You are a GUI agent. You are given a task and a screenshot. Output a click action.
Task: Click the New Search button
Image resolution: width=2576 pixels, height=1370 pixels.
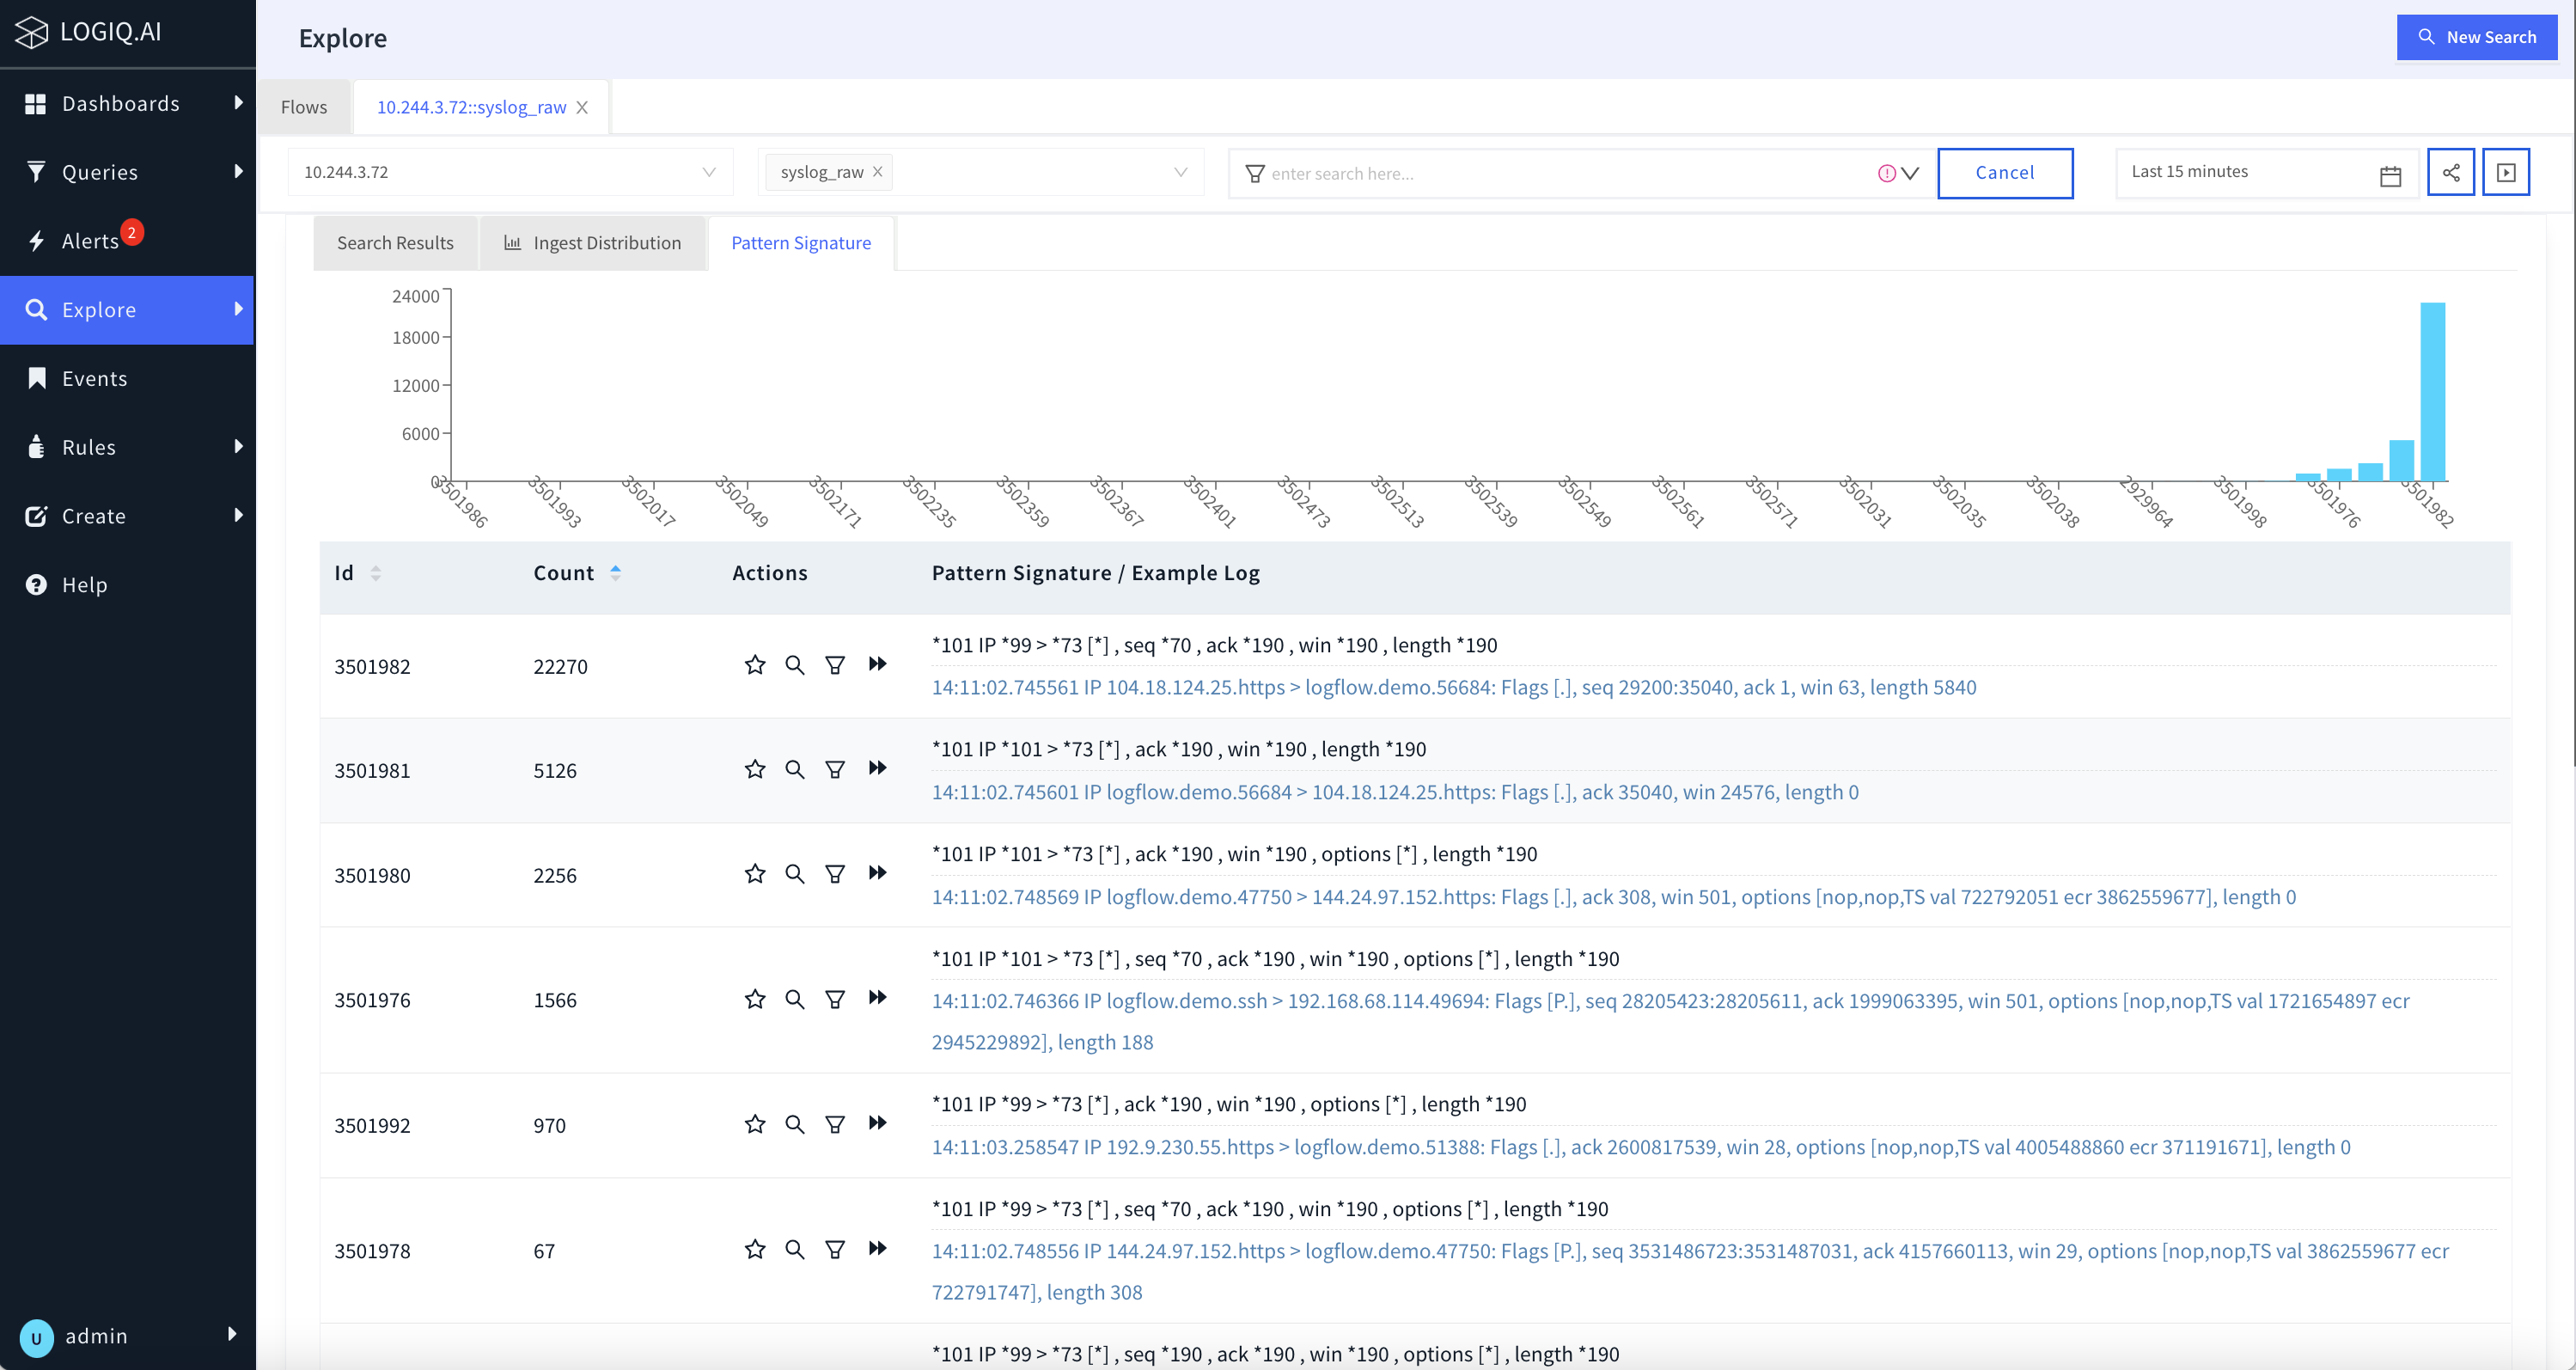click(2476, 37)
